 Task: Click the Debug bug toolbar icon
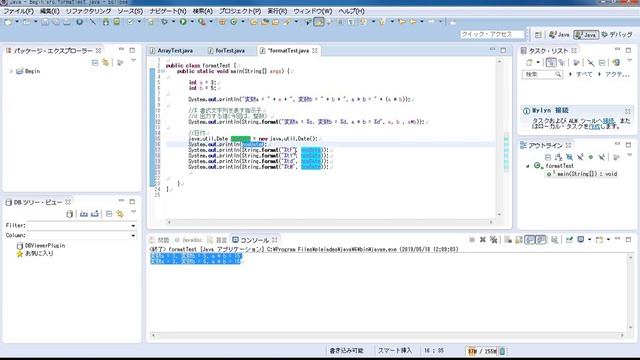[164, 22]
